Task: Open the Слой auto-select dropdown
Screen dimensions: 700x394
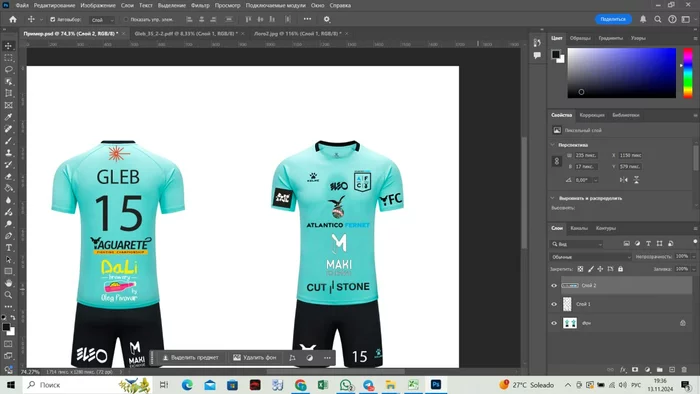Action: [x=102, y=20]
